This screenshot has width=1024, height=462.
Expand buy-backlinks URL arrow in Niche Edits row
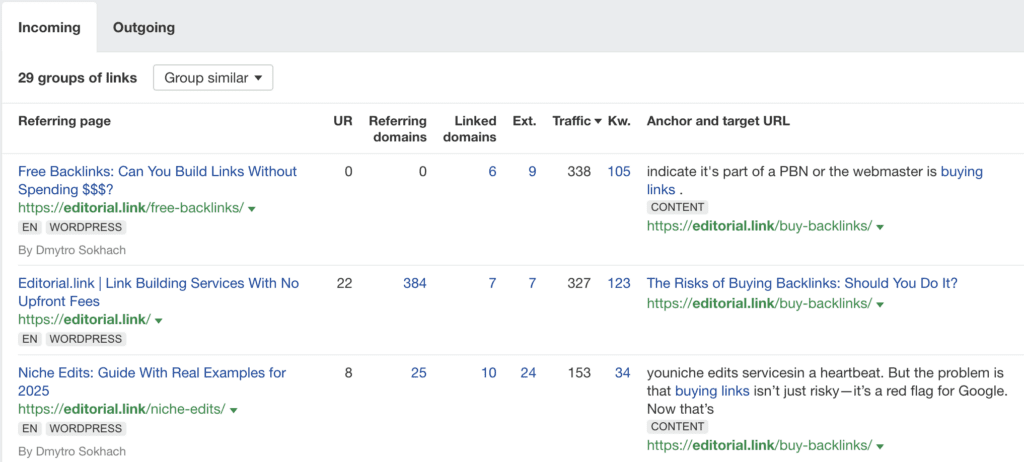click(880, 446)
